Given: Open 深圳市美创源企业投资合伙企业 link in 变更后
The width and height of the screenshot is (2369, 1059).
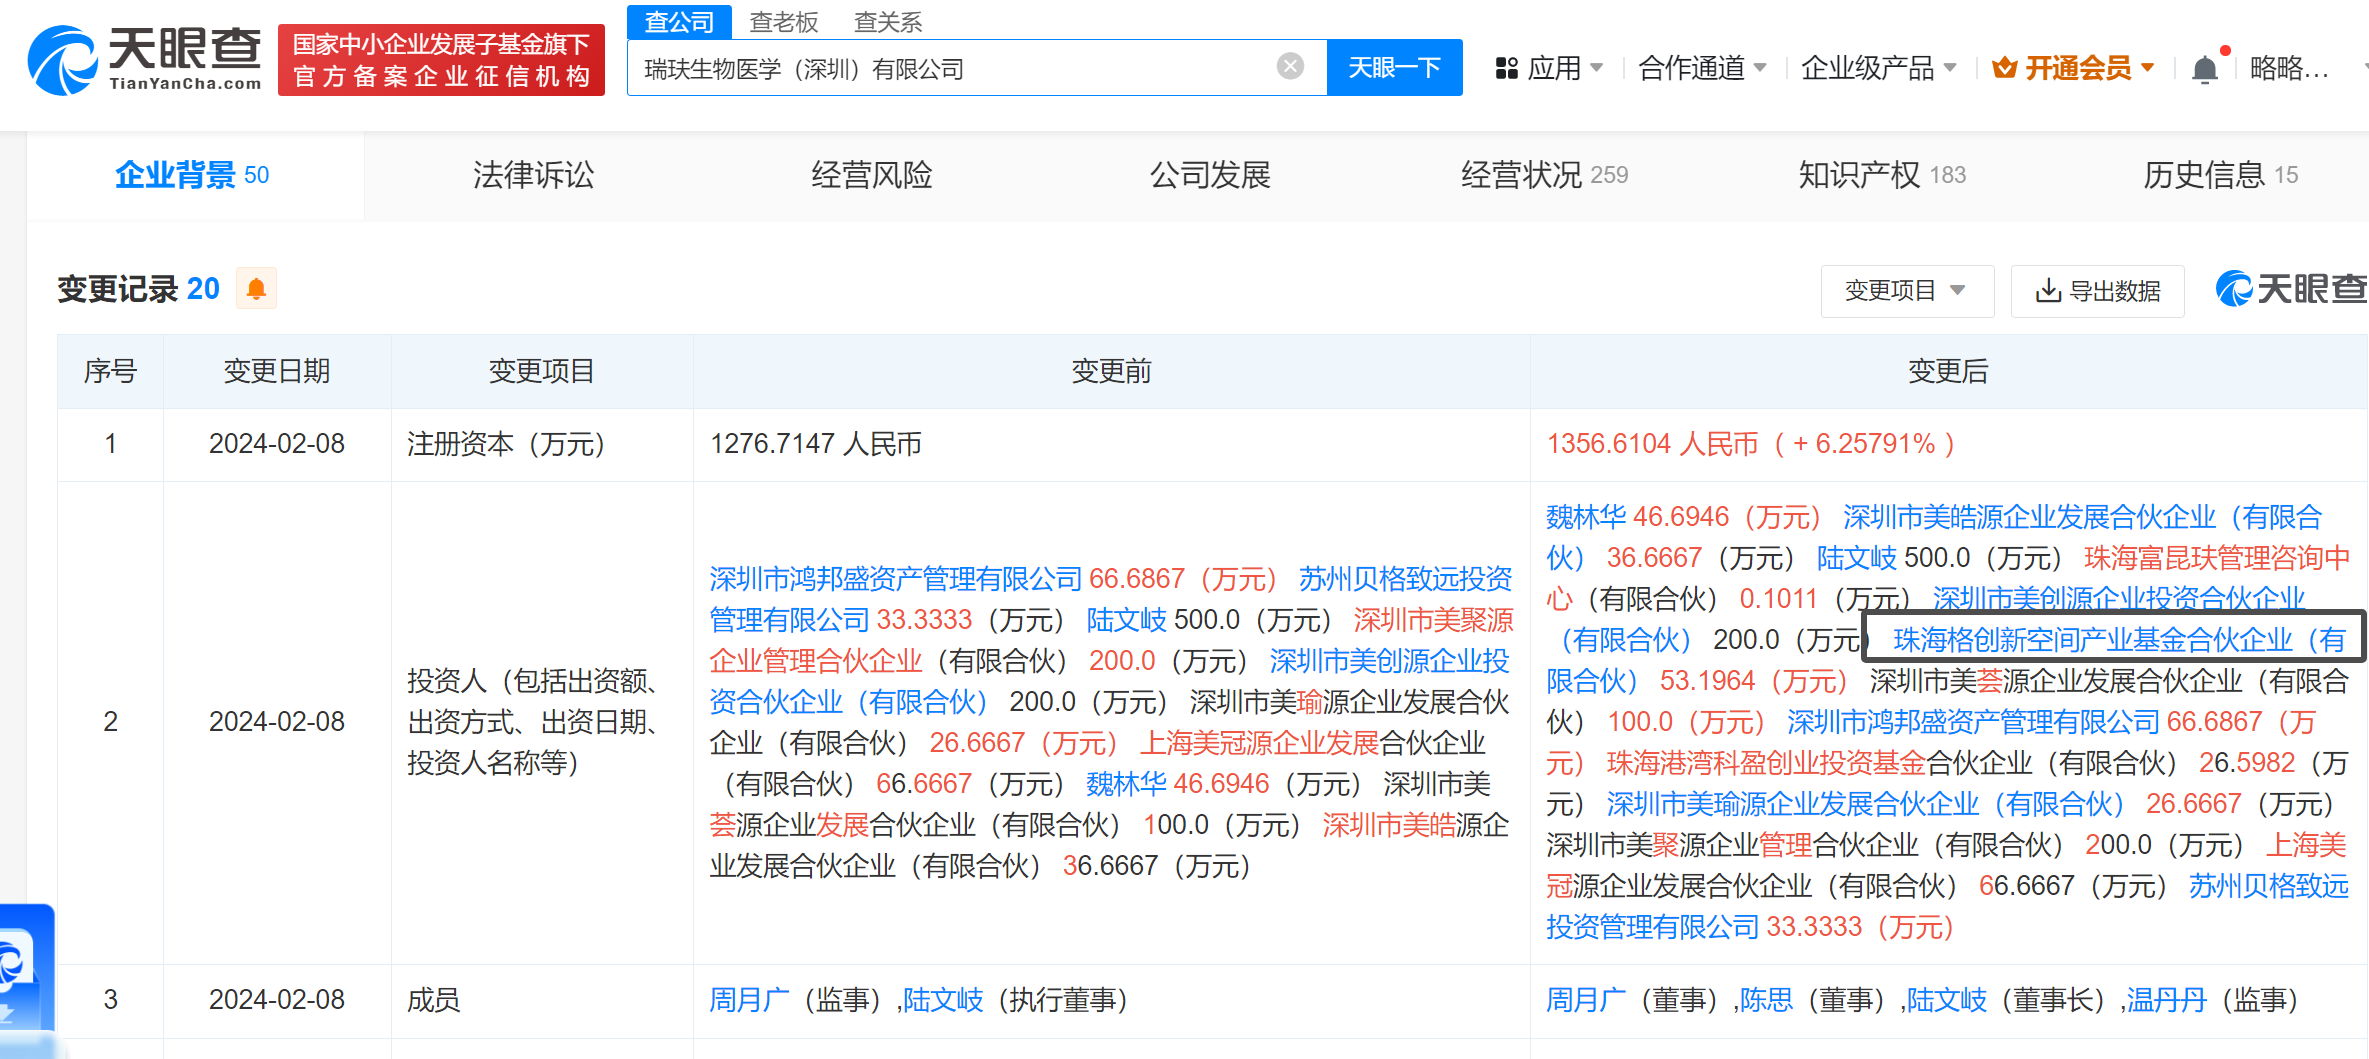Looking at the screenshot, I should (2119, 599).
